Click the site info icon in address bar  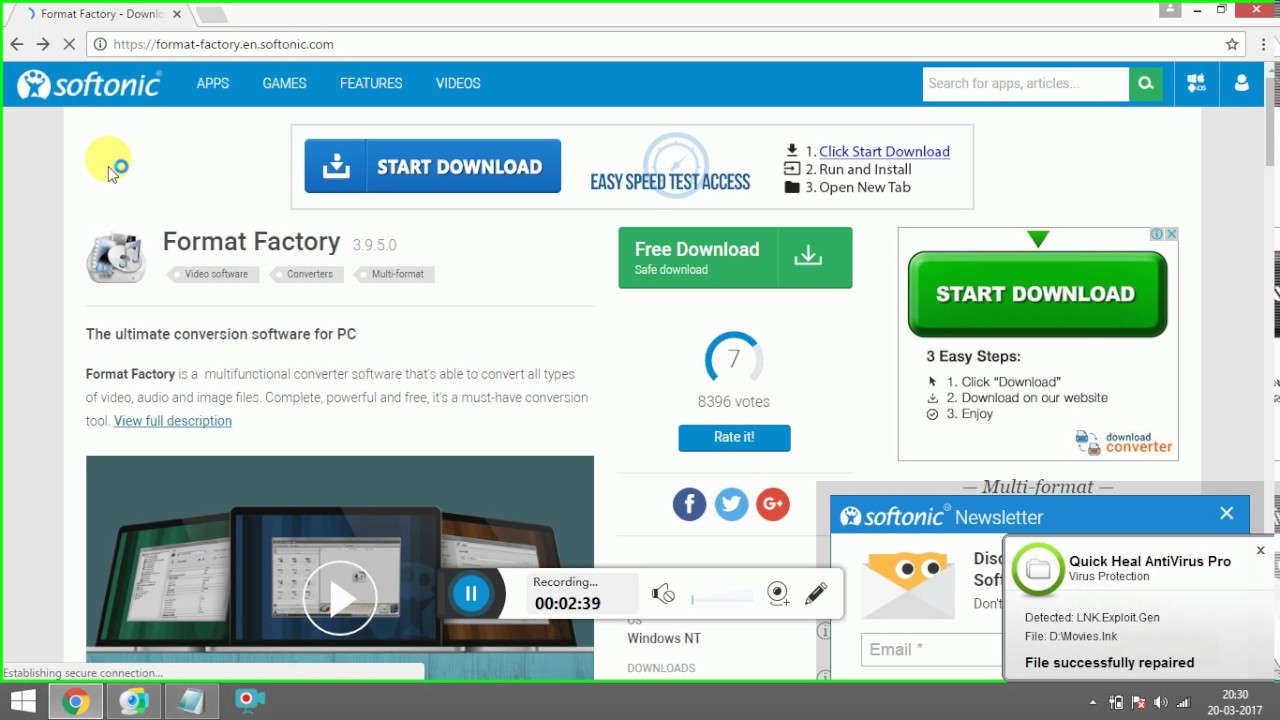[99, 44]
